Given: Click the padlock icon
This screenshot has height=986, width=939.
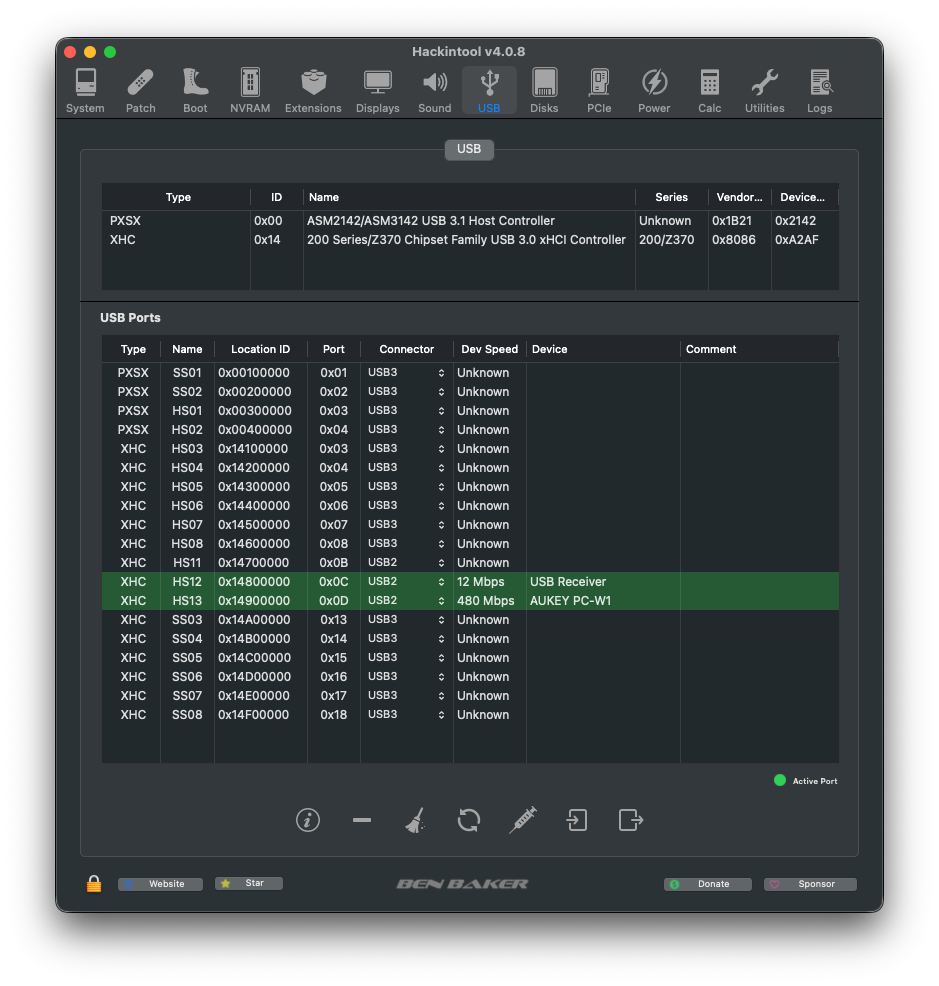Looking at the screenshot, I should click(x=94, y=884).
